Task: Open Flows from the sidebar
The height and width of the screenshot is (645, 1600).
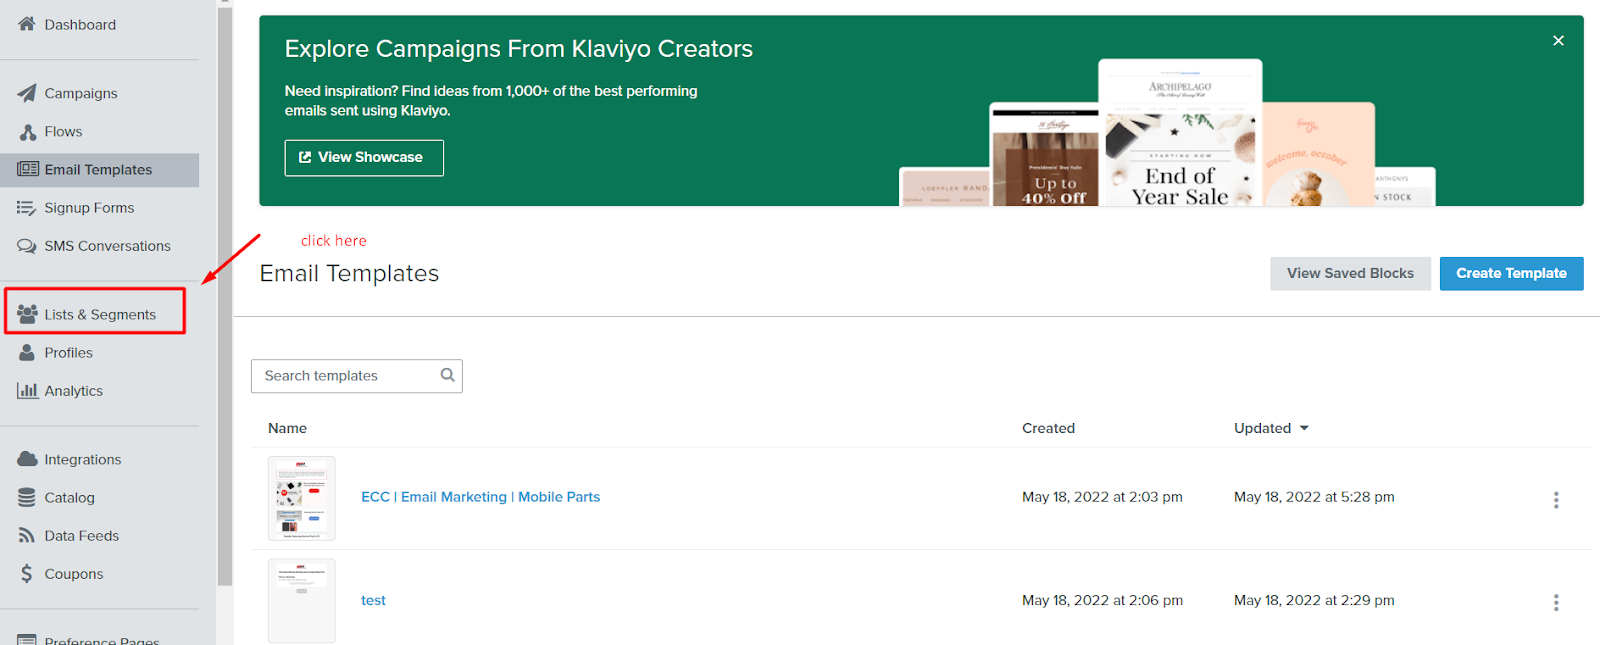Action: click(63, 131)
